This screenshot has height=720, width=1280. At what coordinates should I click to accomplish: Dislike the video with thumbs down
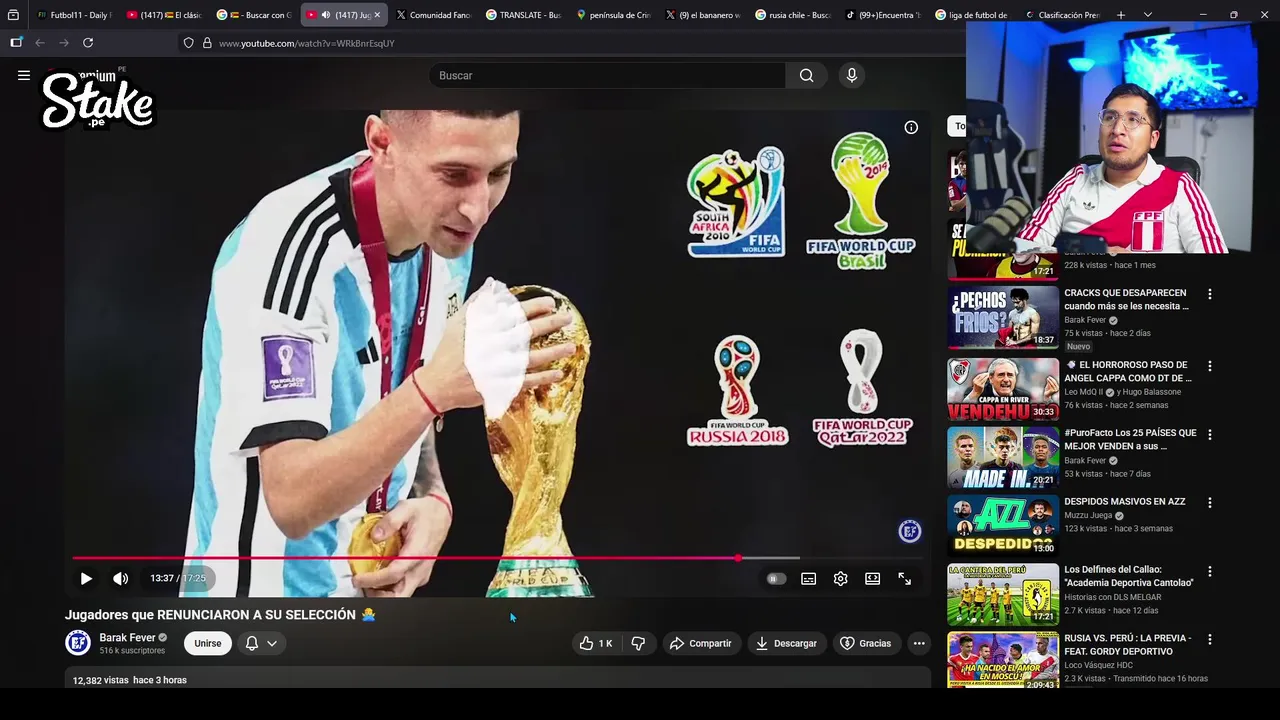638,643
